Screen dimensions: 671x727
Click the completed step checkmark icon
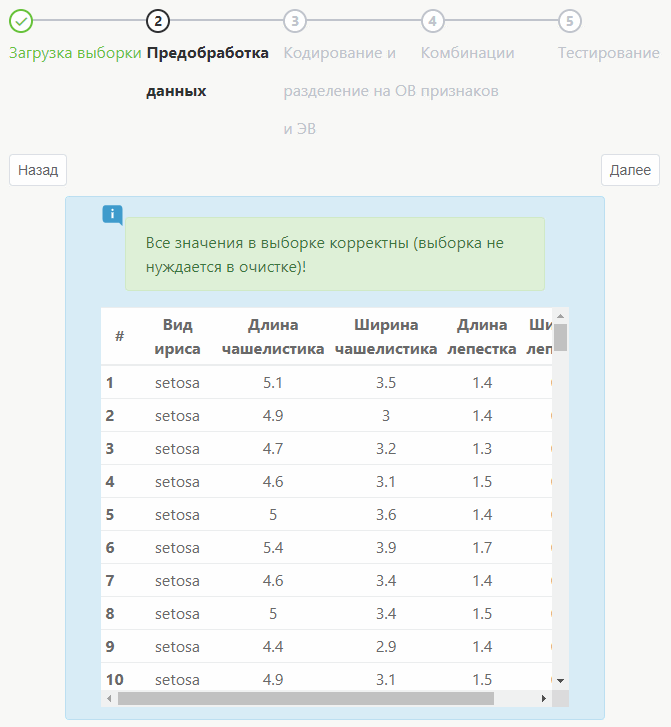[21, 21]
